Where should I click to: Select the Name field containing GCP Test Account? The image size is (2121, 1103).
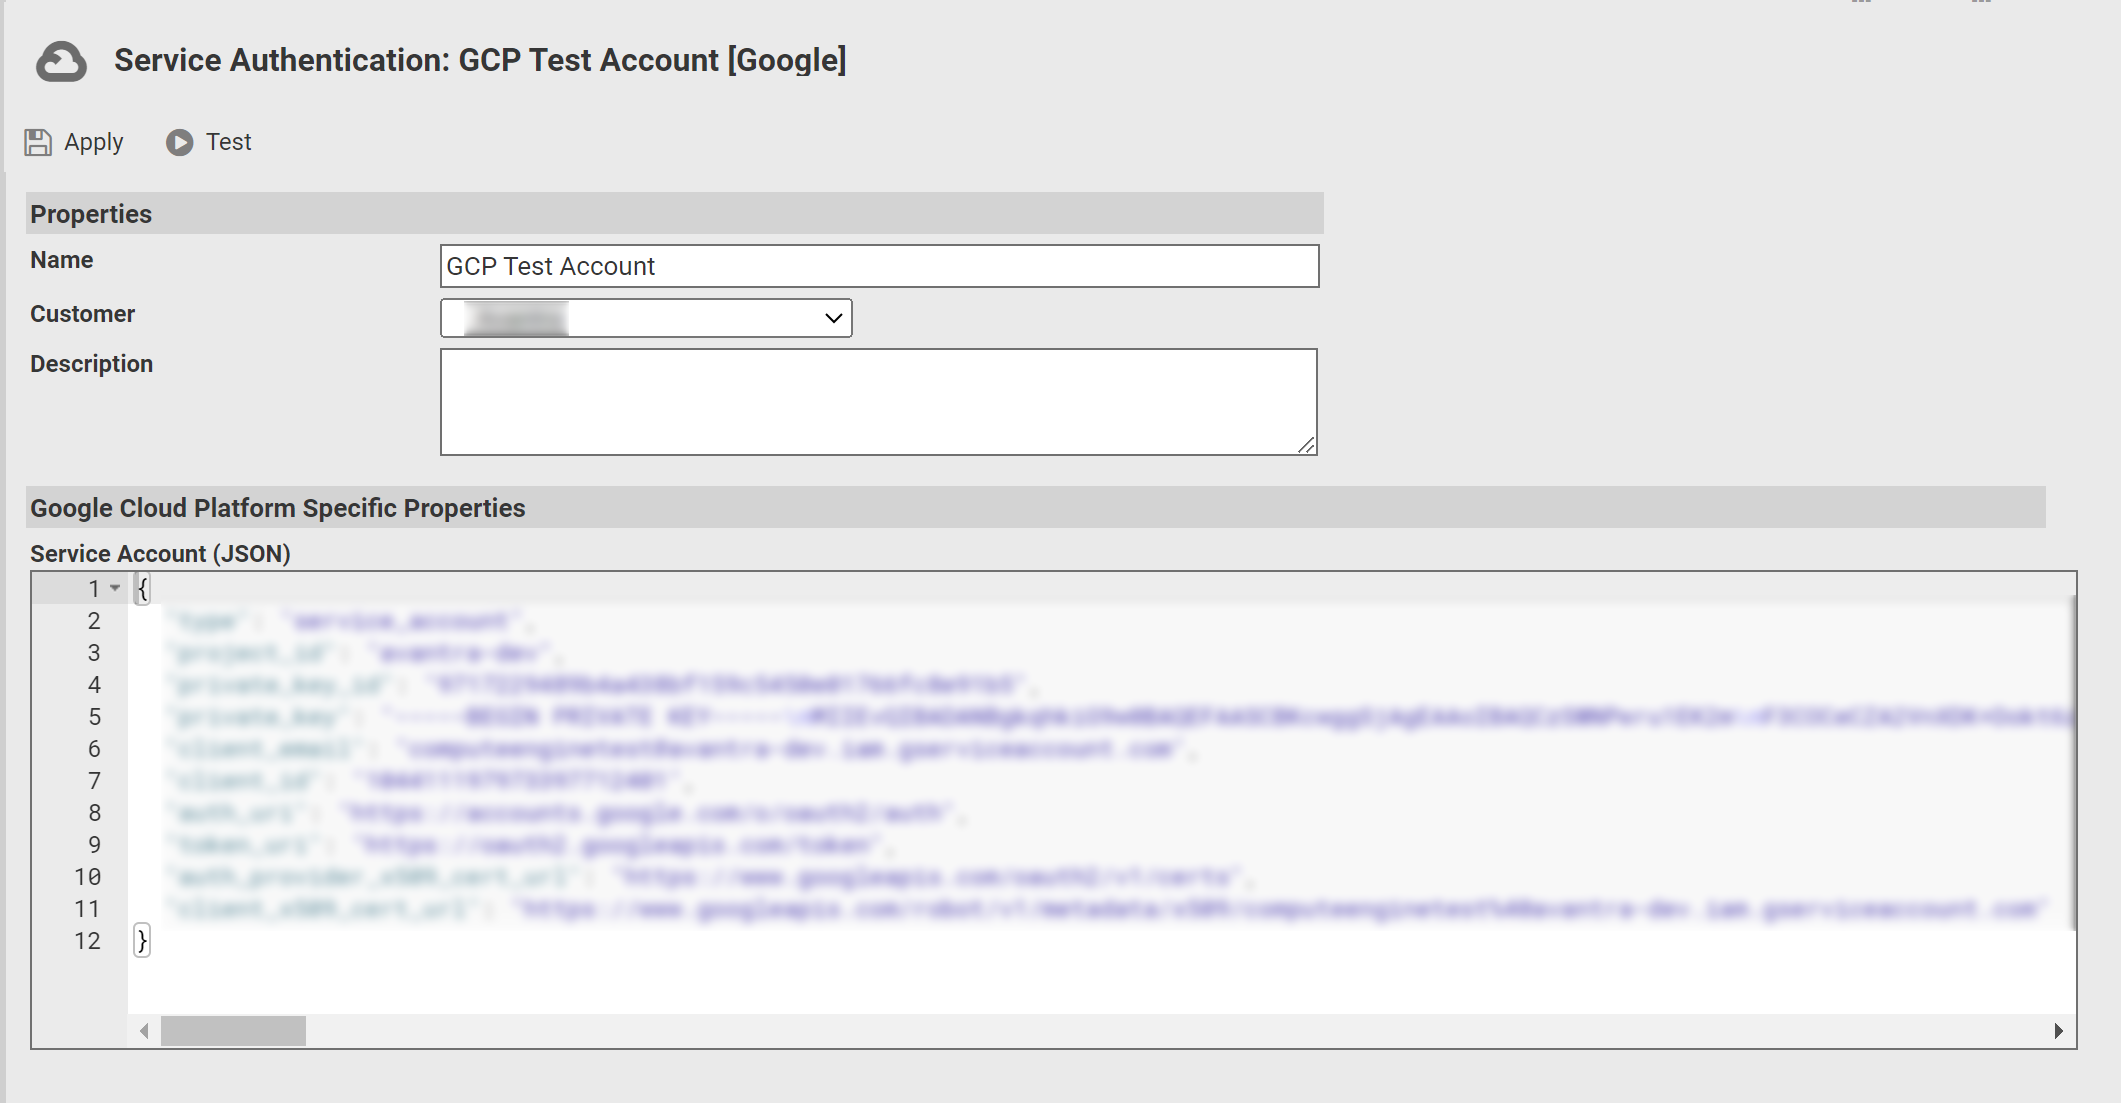click(x=878, y=266)
